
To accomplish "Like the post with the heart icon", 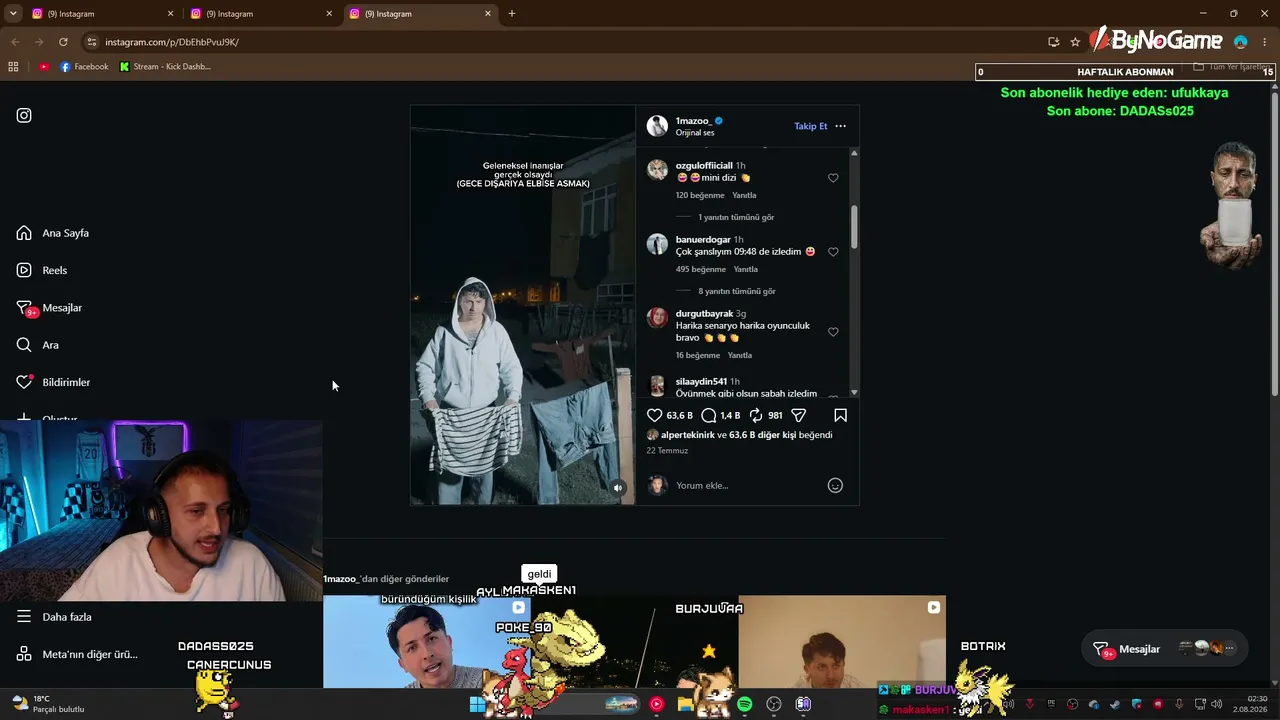I will pos(655,415).
